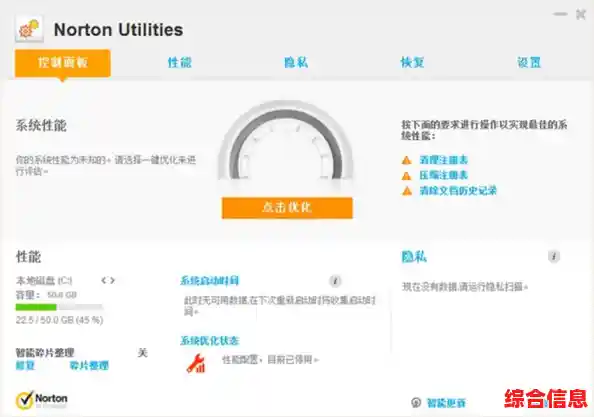Viewport: 594px width, 417px height.
Task: Open the 设置 tab
Action: click(x=529, y=62)
